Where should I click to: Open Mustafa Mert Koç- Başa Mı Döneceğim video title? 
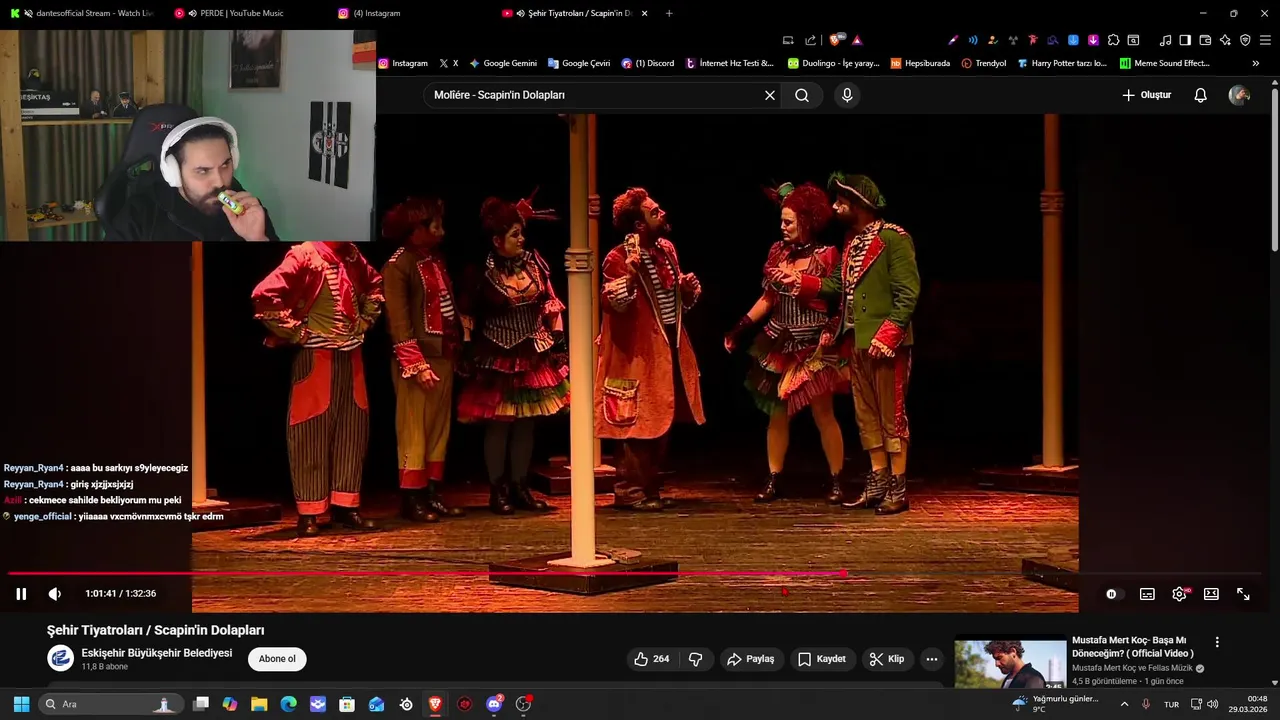(x=1133, y=646)
